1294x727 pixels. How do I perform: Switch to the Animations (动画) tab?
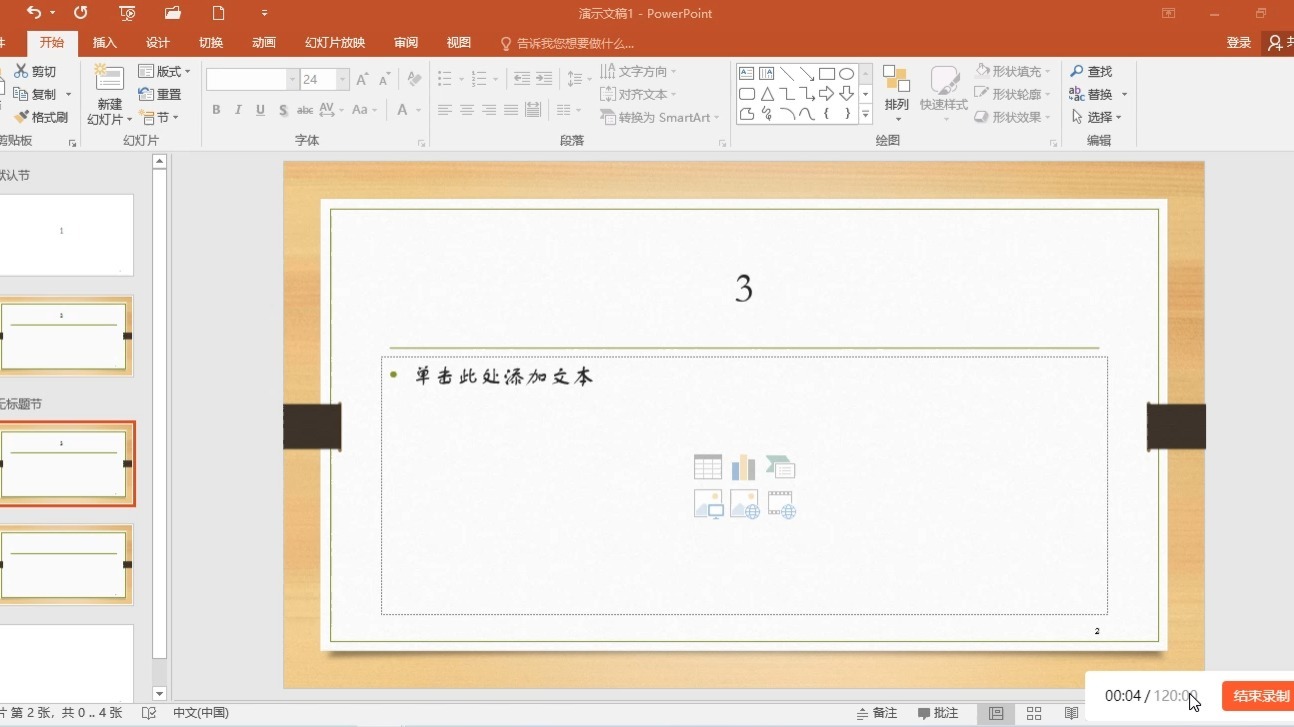[x=264, y=43]
